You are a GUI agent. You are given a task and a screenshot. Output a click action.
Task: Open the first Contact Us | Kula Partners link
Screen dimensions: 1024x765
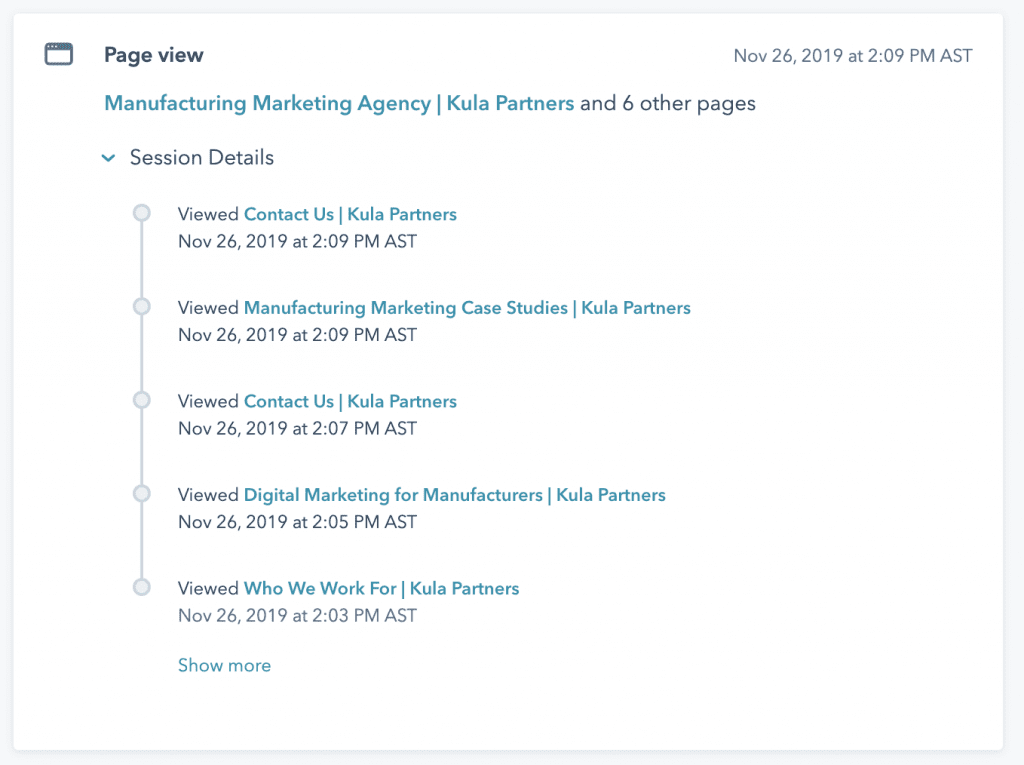point(350,213)
